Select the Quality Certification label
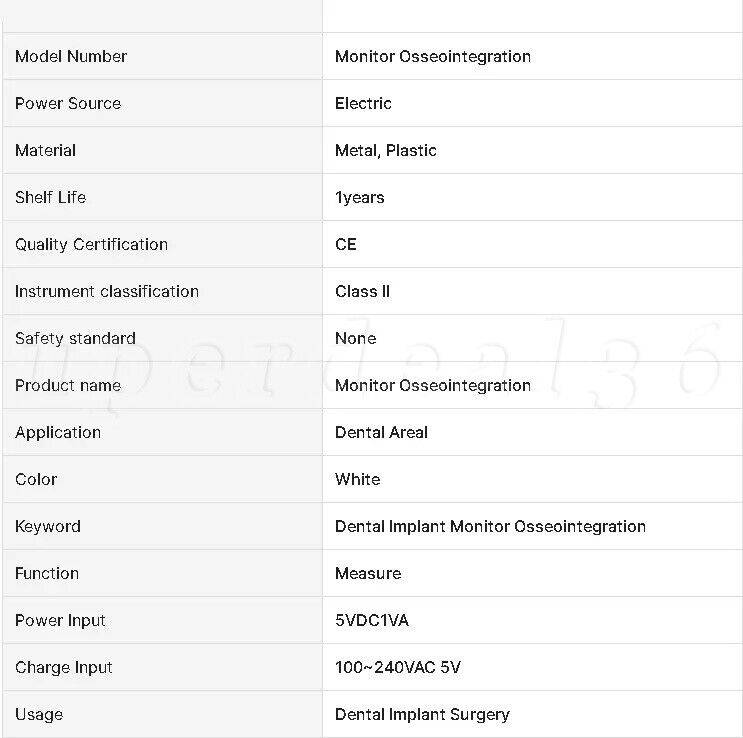Screen dimensions: 743x738 91,244
